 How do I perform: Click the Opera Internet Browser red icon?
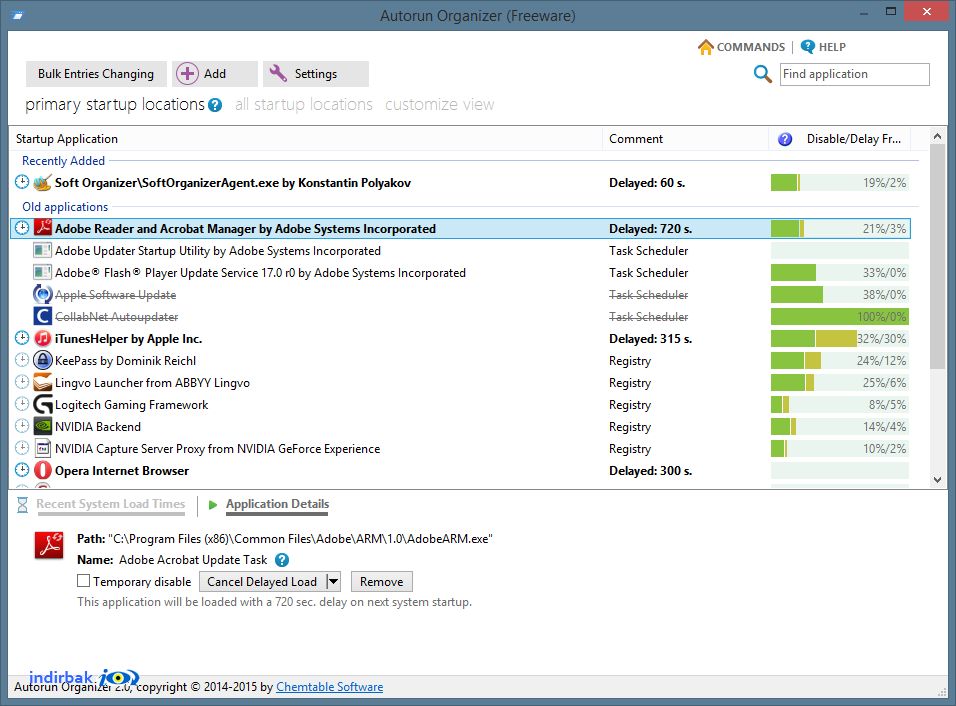pyautogui.click(x=42, y=470)
